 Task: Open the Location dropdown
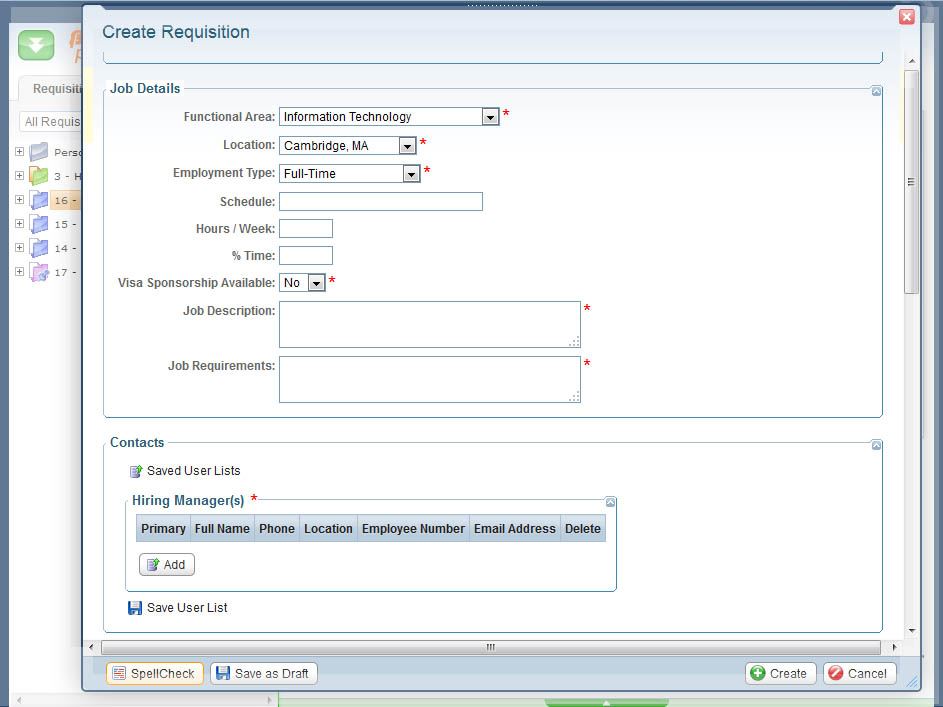click(x=406, y=146)
